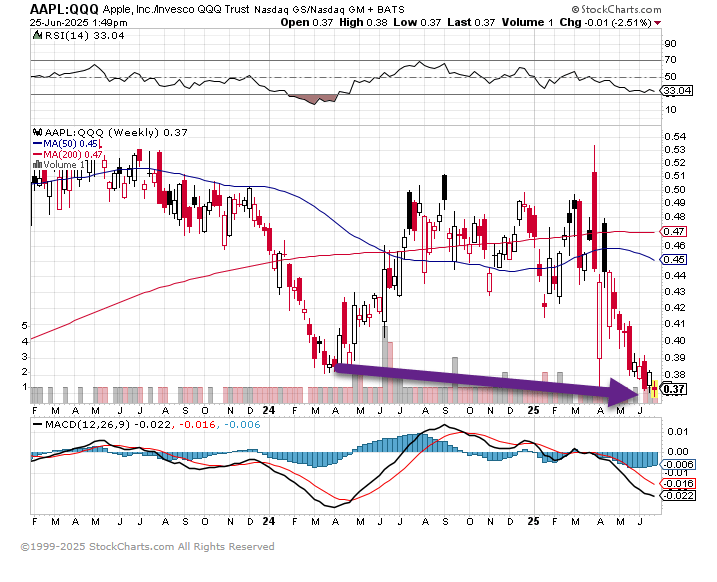Click the candlestick icon before AAPL:QQQ (Weekly)
Viewport: 717px width, 582px height.
[37, 133]
